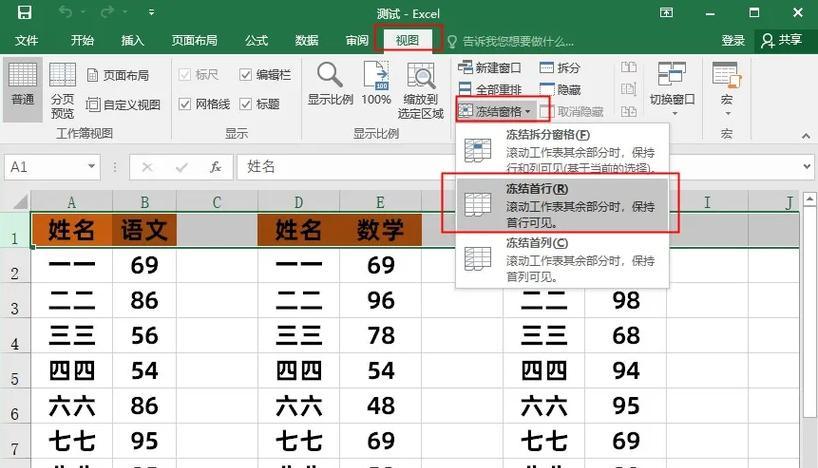Open the Name Box dropdown arrow
The image size is (818, 468).
[x=91, y=166]
